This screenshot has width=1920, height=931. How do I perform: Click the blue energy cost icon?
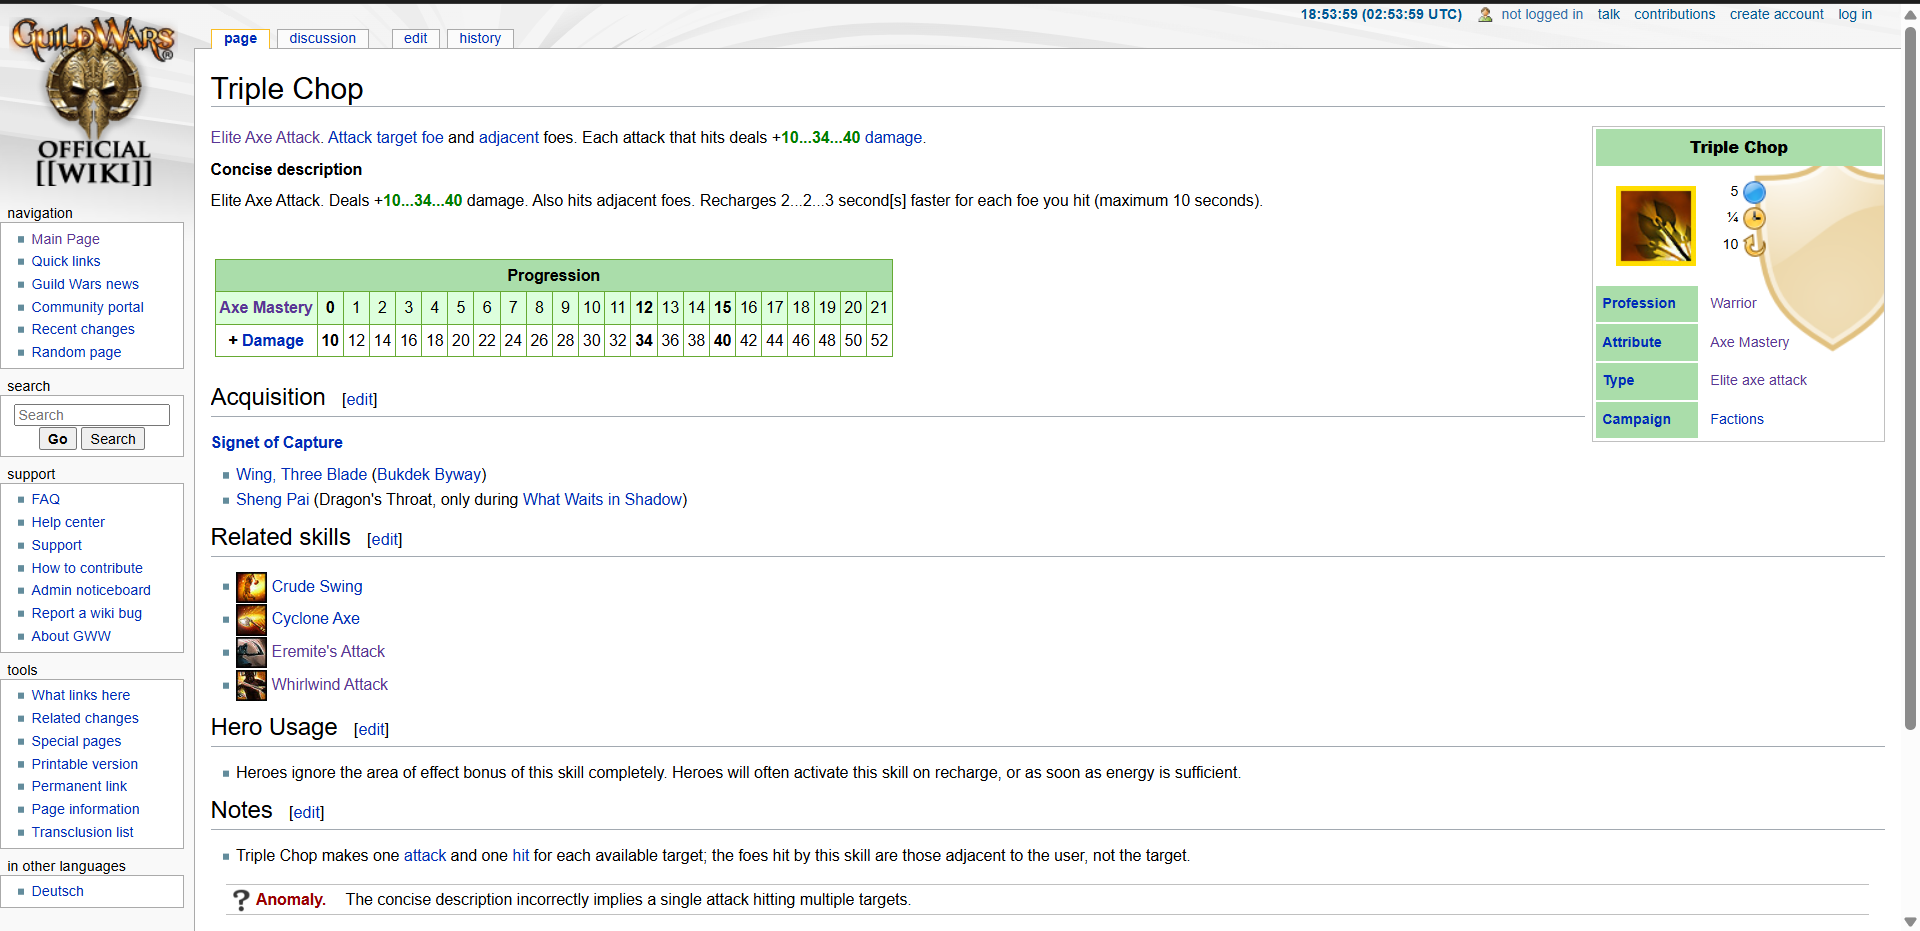pos(1754,192)
